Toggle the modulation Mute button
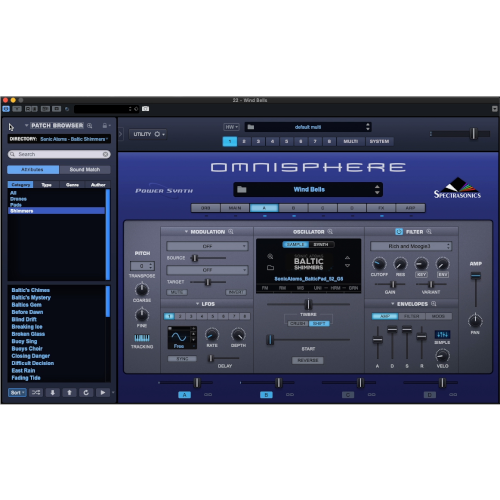Screen dimensions: 500x500 (x=177, y=292)
